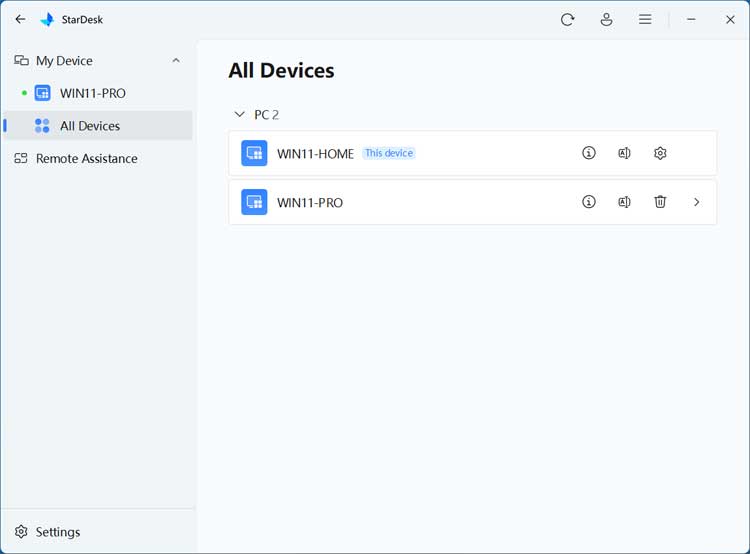The height and width of the screenshot is (554, 750).
Task: View info for WIN11-PRO
Action: click(589, 202)
